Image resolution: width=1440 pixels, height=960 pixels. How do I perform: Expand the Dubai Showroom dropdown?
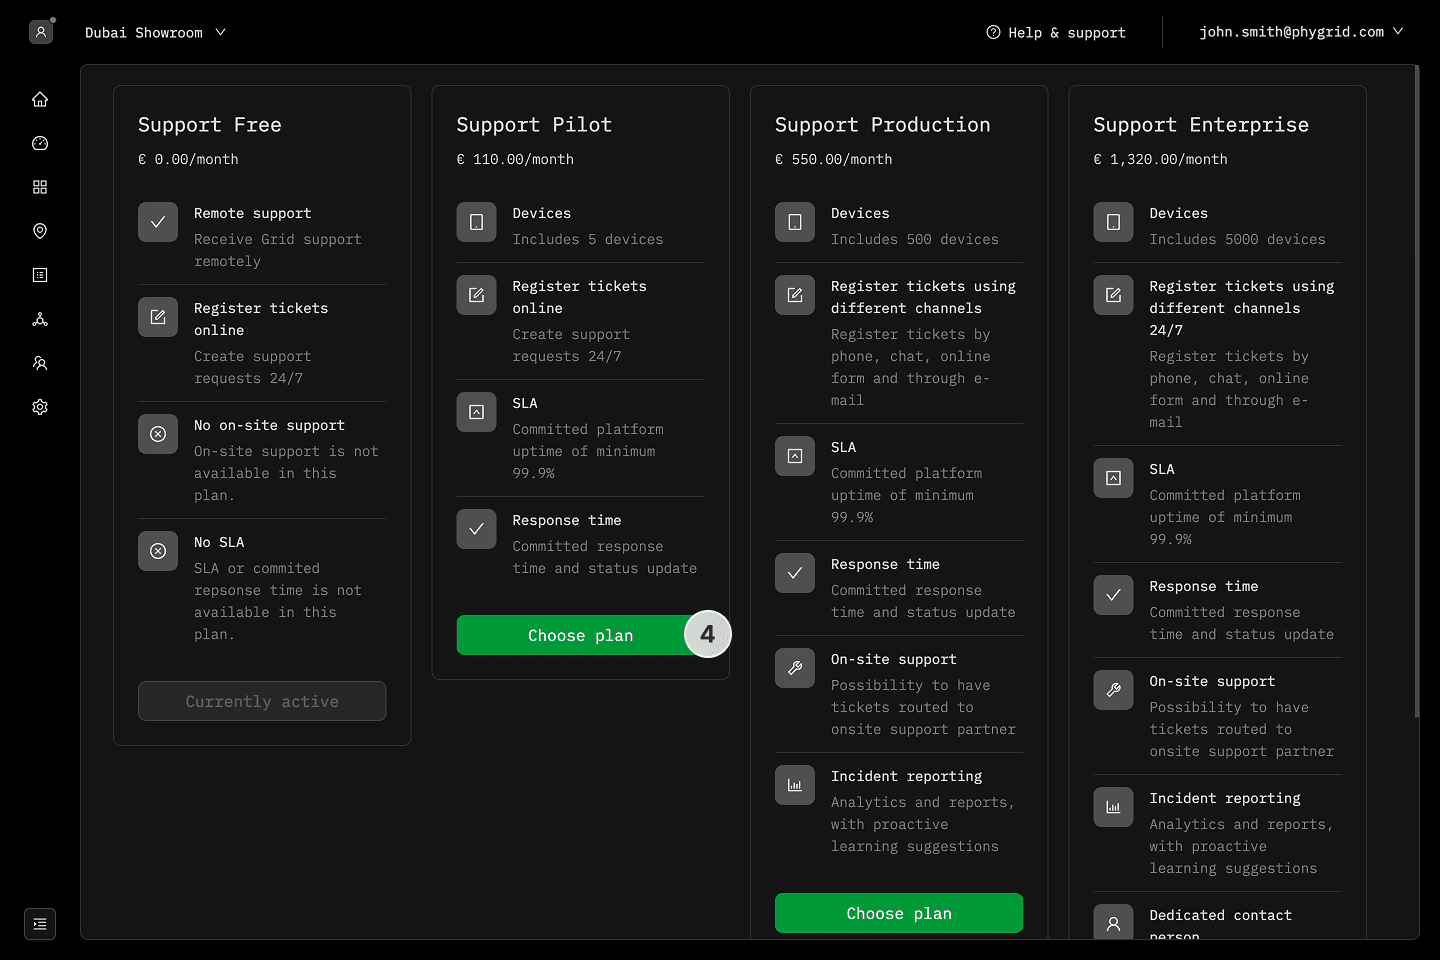click(155, 32)
